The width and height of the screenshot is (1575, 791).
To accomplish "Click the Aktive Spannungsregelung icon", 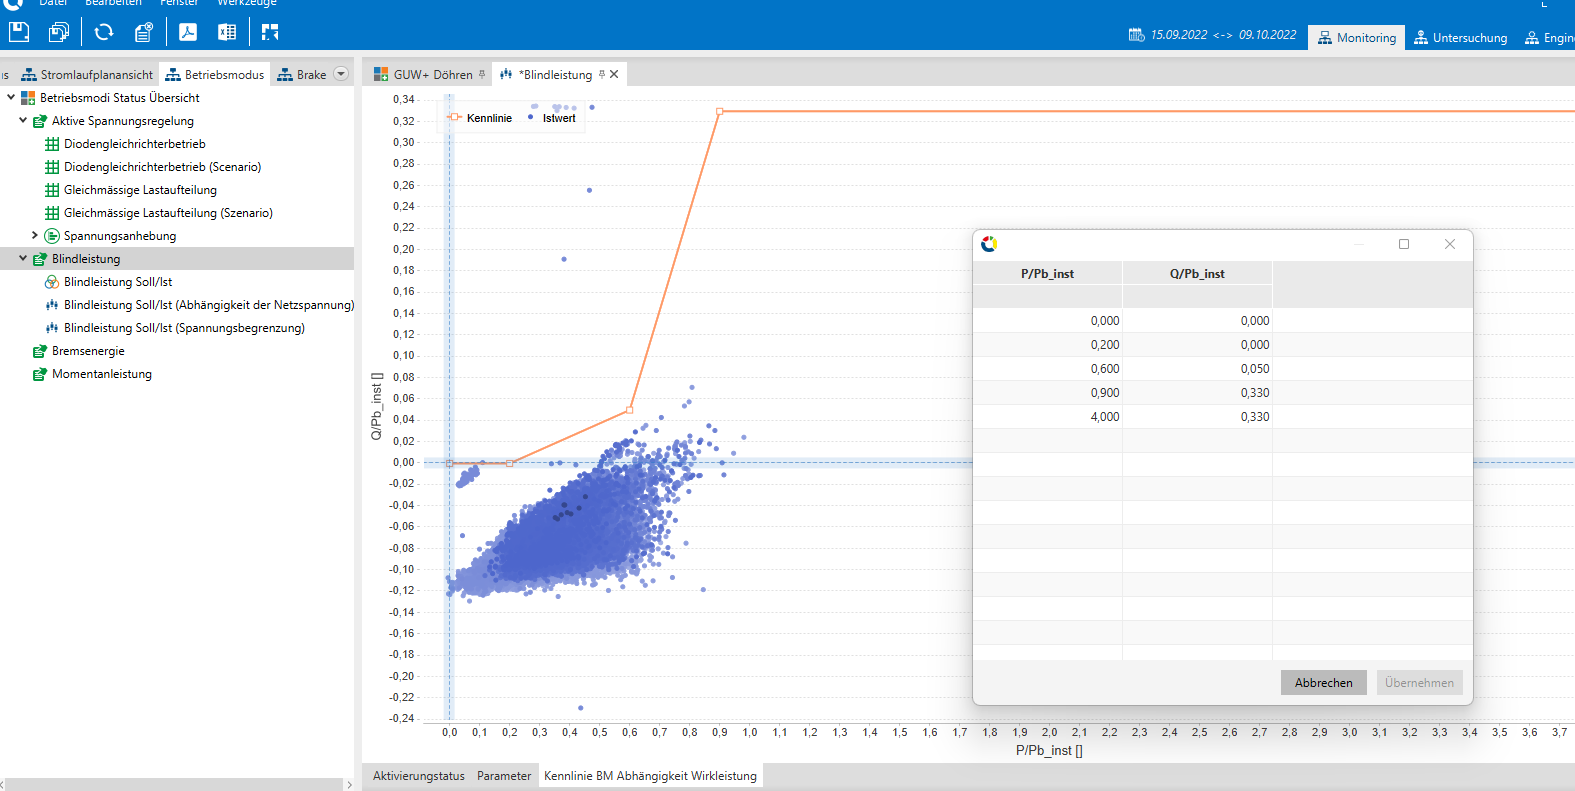I will click(x=40, y=121).
